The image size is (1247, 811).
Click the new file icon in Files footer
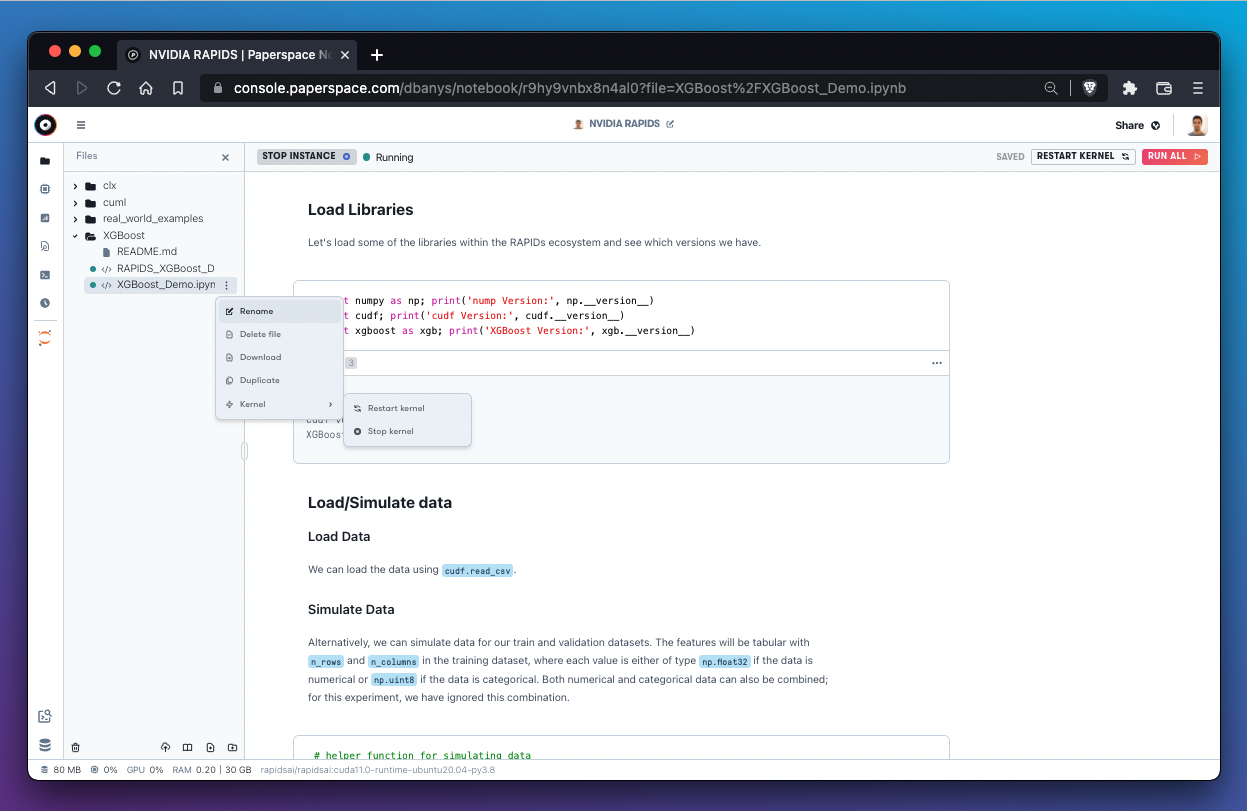(210, 747)
